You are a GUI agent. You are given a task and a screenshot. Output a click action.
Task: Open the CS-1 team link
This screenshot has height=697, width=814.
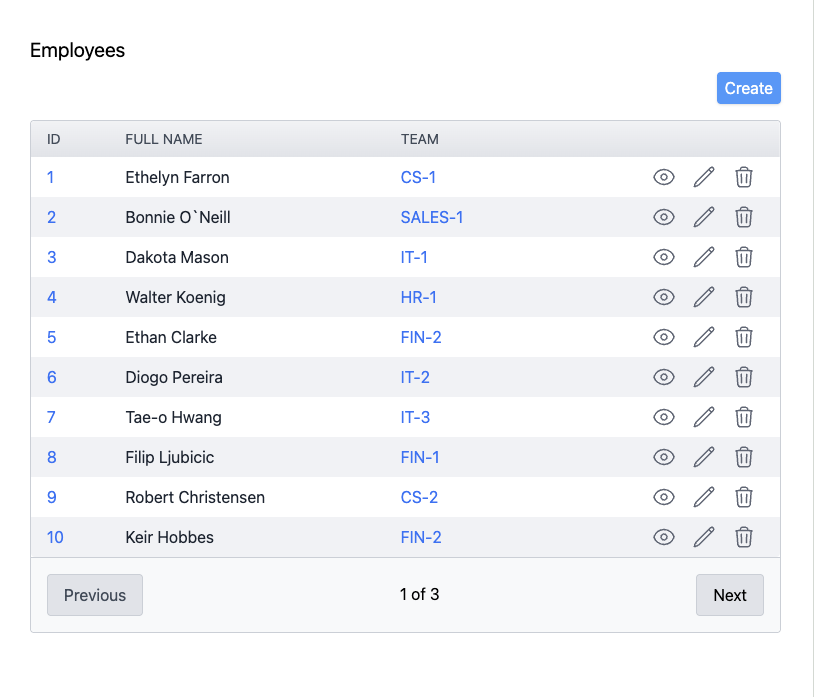point(418,177)
